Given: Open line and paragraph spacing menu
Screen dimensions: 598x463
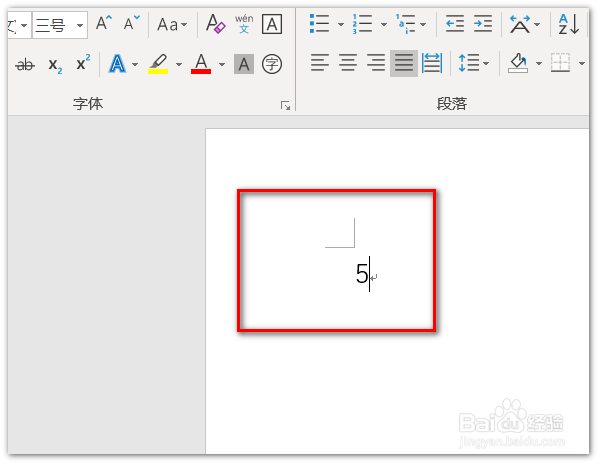Looking at the screenshot, I should point(474,63).
